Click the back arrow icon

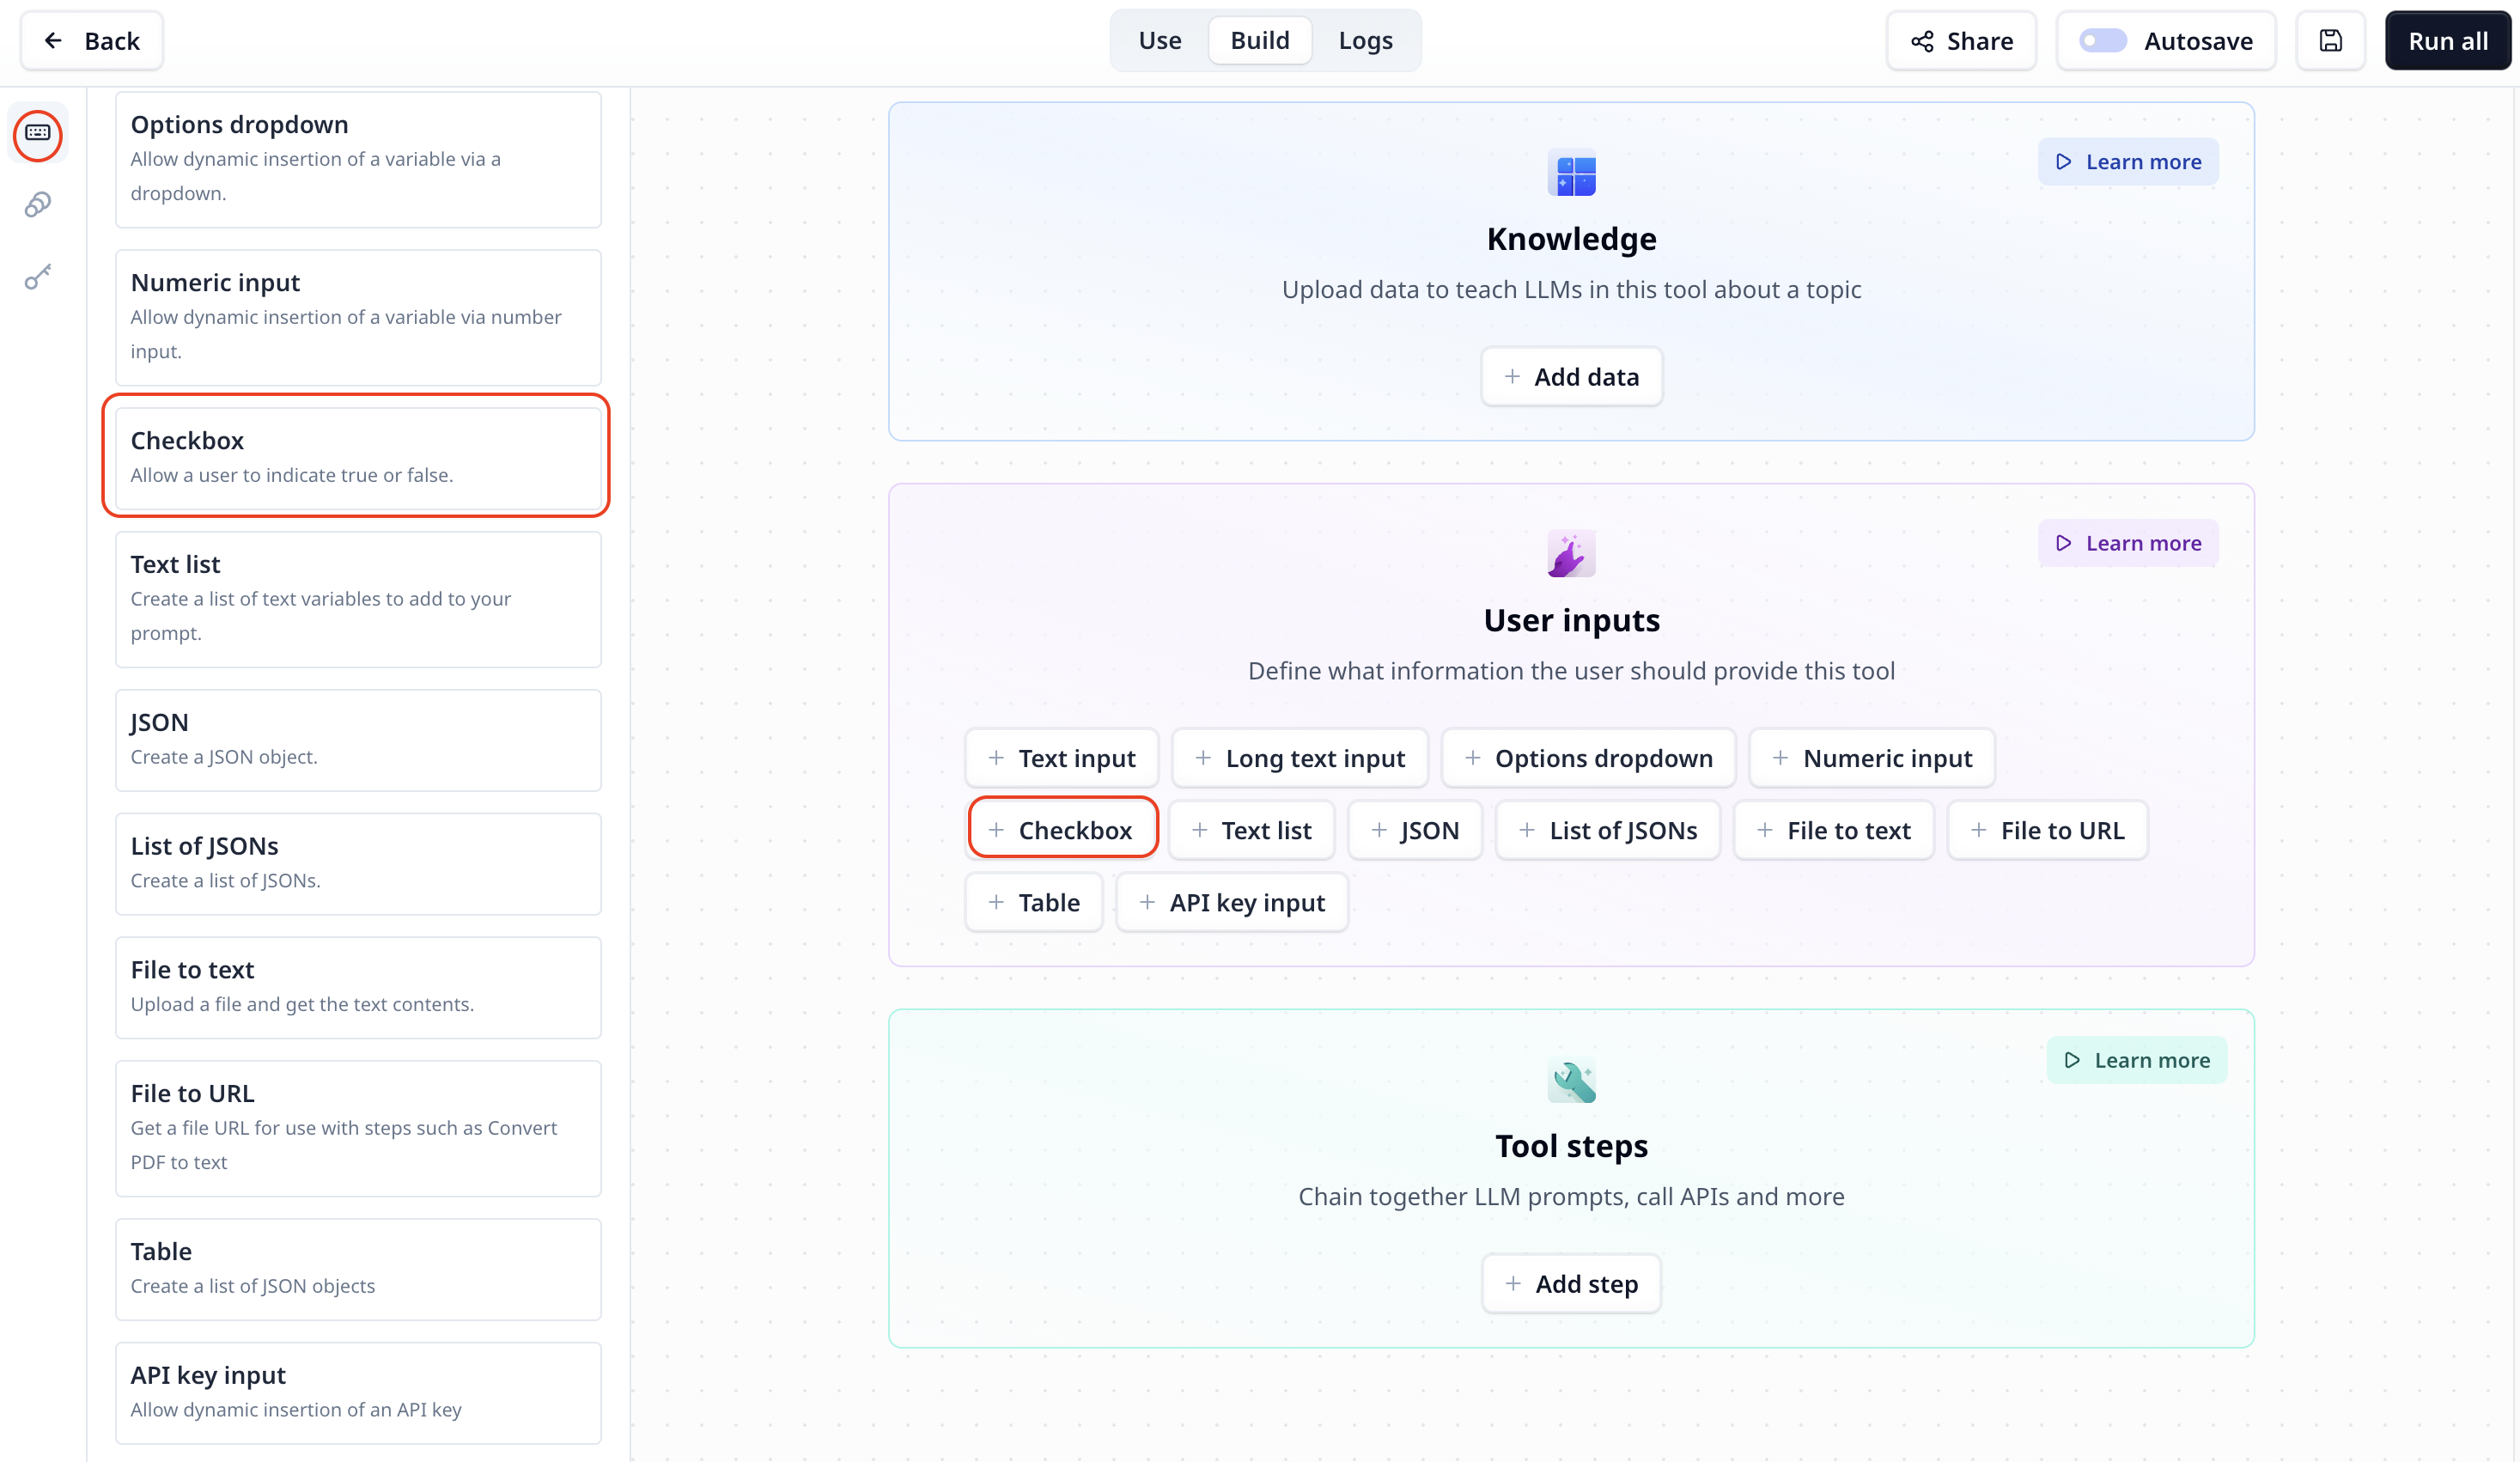[52, 40]
